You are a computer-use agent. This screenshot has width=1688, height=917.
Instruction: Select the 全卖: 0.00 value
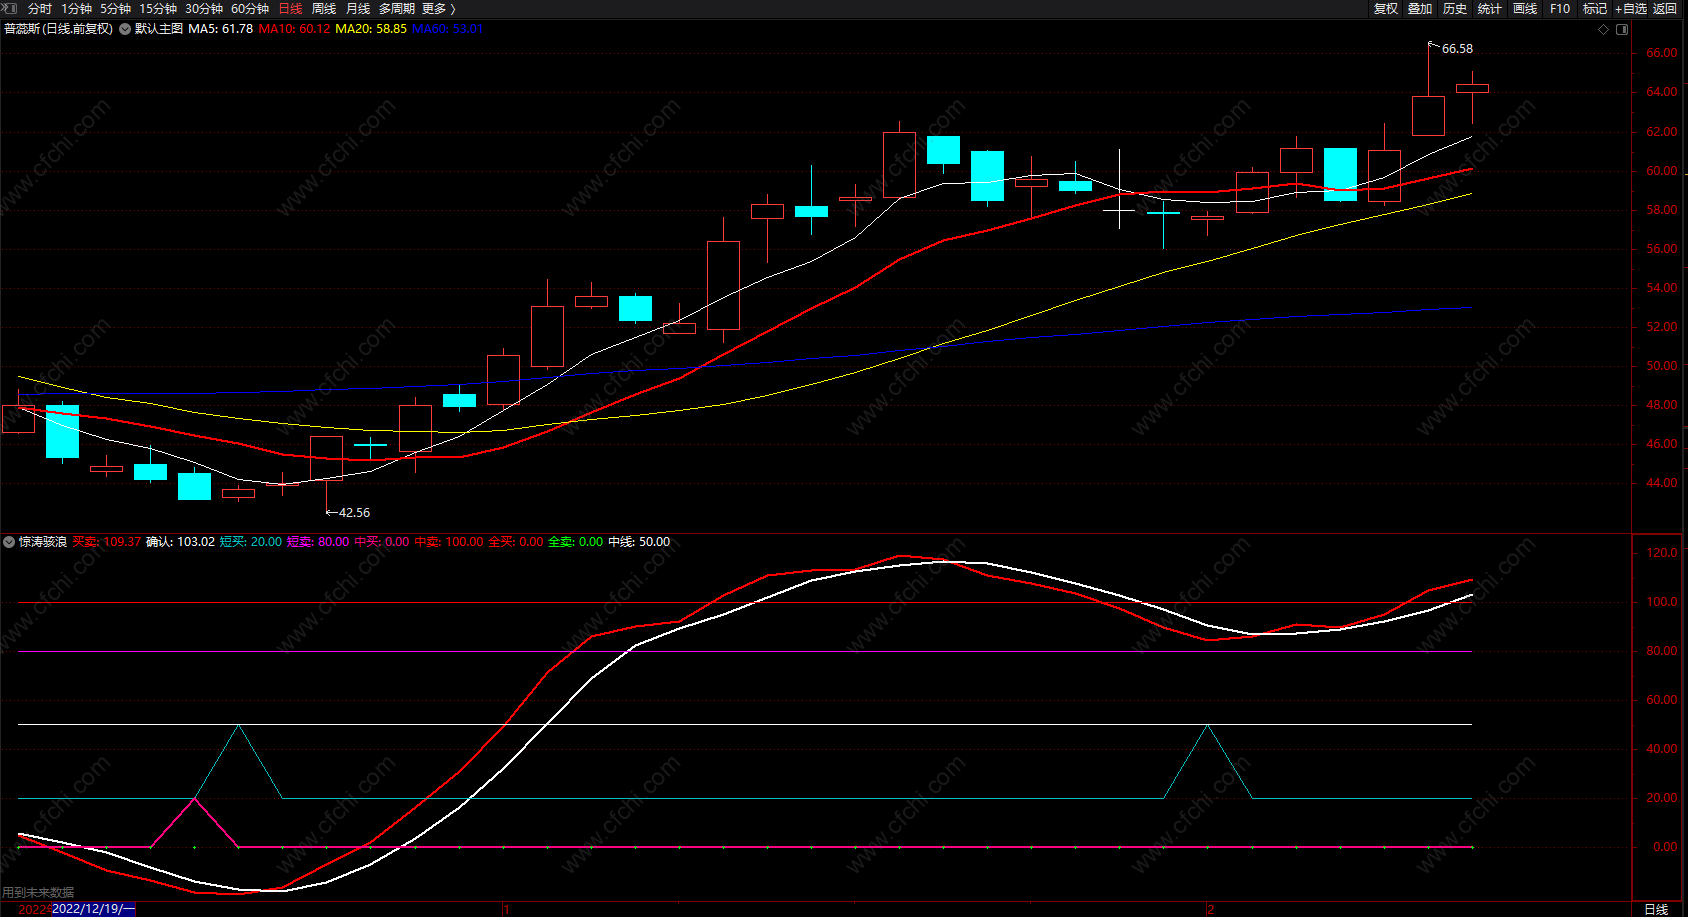[x=576, y=542]
